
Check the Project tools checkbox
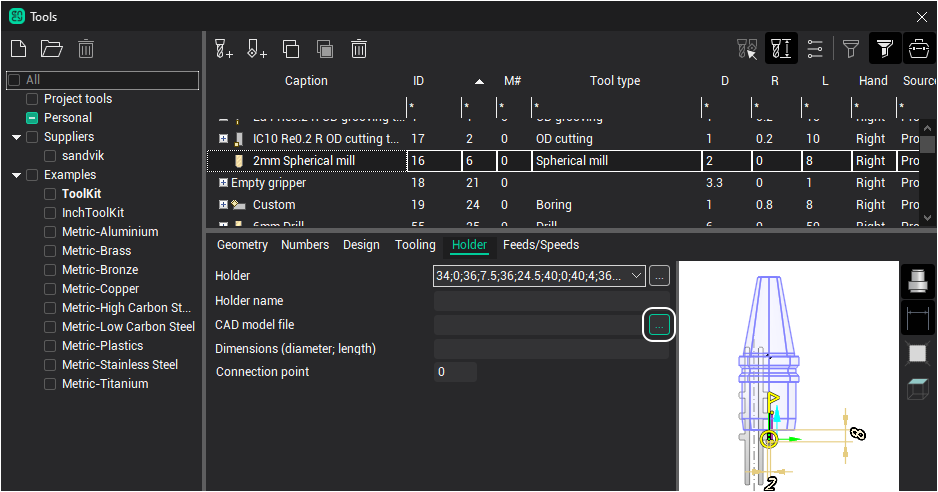(33, 99)
